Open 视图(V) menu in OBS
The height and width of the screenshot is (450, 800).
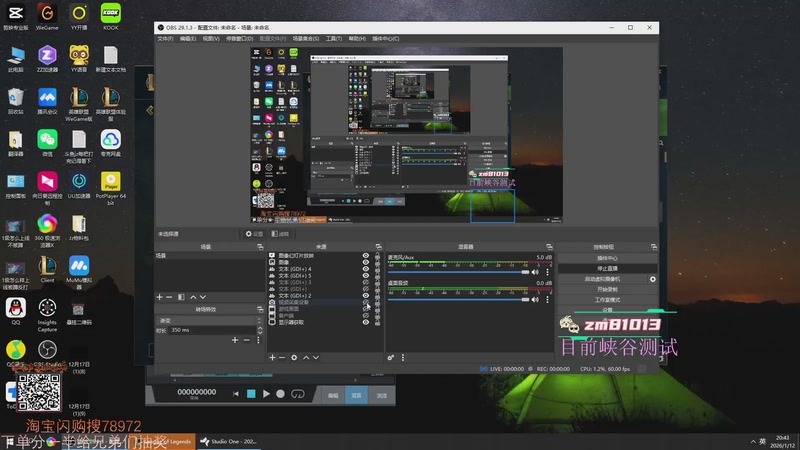pos(211,39)
